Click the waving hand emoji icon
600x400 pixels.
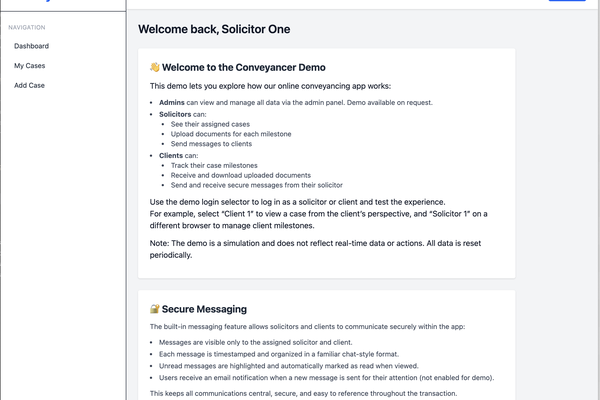[155, 67]
